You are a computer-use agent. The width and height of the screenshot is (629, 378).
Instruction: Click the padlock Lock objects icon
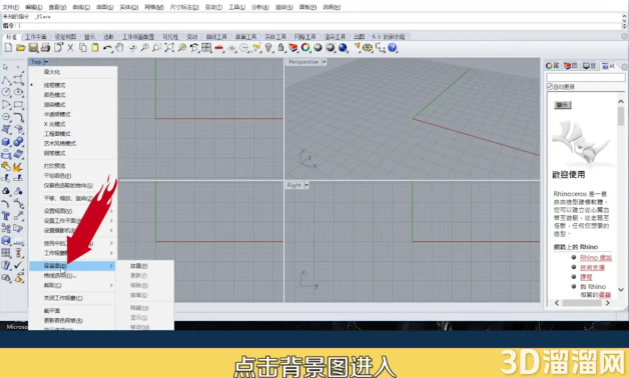pos(281,48)
